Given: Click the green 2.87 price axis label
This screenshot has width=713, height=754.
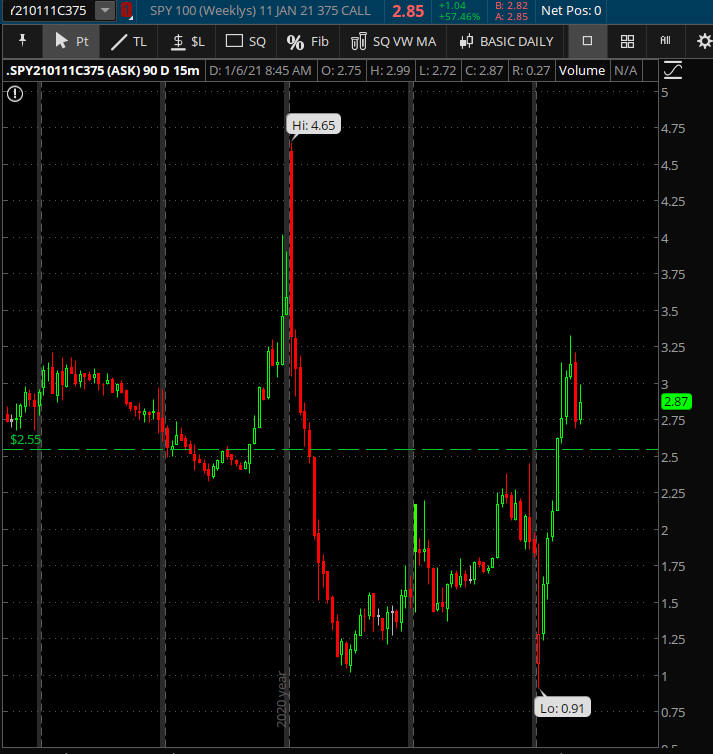Looking at the screenshot, I should (x=676, y=402).
